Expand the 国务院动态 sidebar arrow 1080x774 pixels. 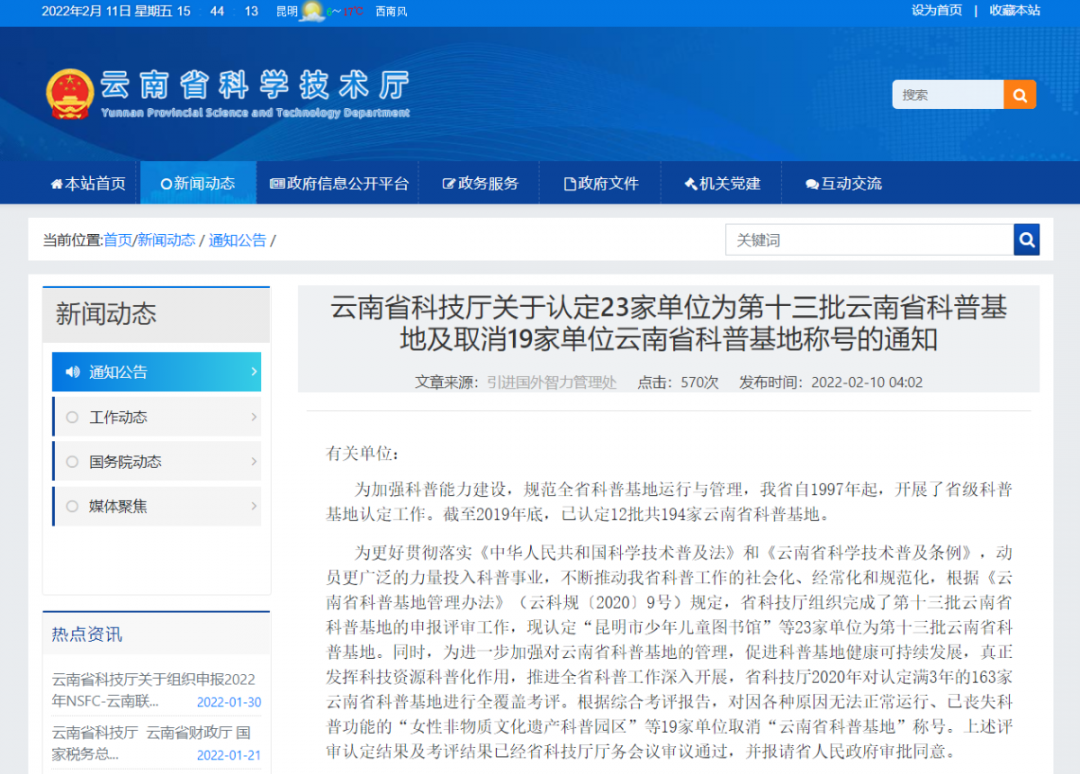coord(253,462)
